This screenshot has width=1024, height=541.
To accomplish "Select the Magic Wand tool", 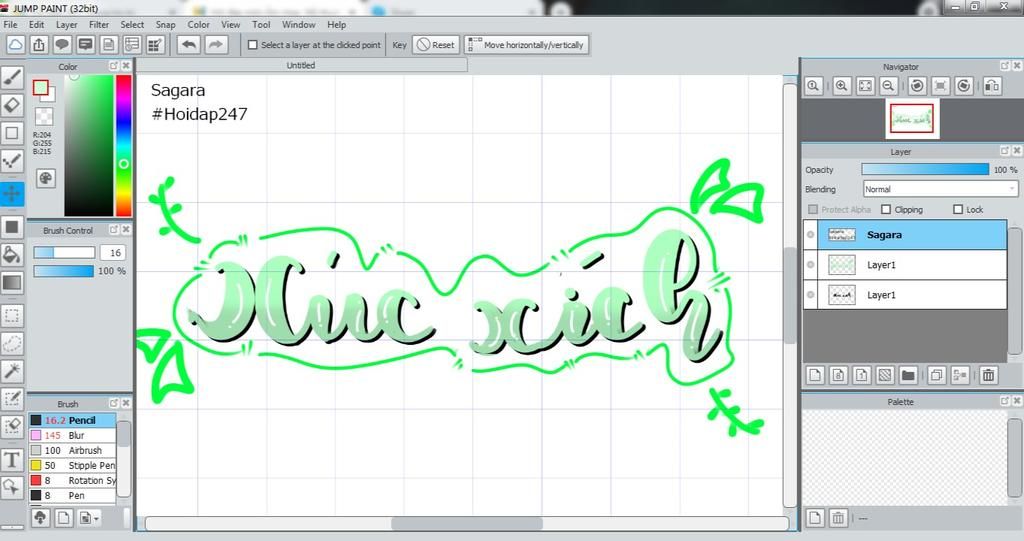I will pyautogui.click(x=12, y=370).
